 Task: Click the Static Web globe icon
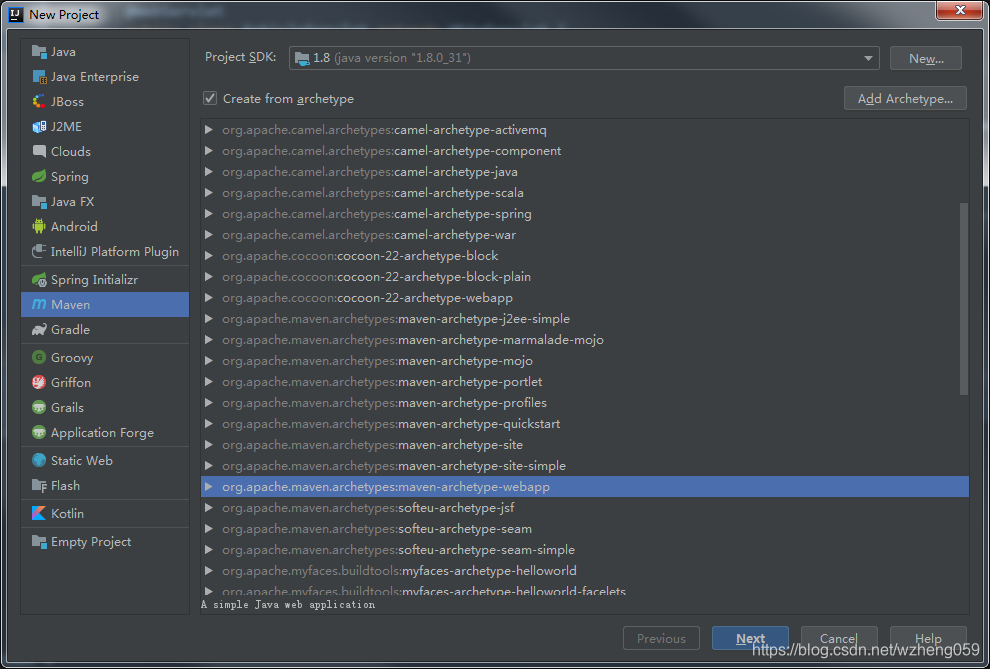pos(39,461)
